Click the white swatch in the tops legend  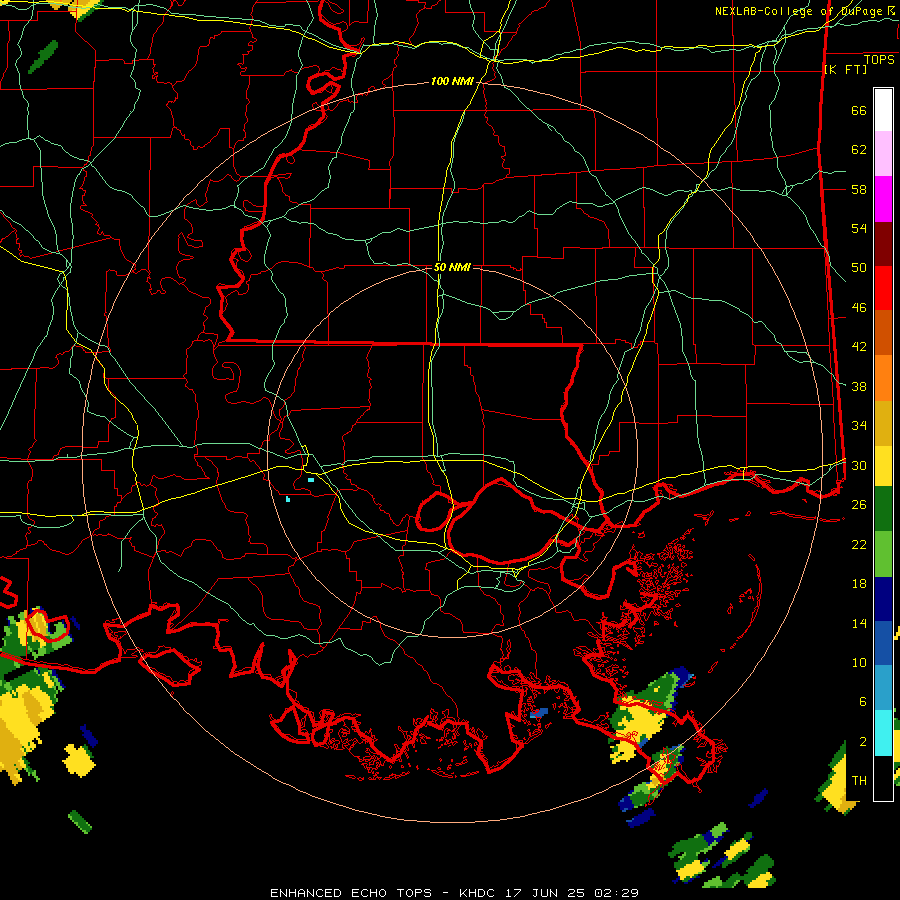[883, 110]
